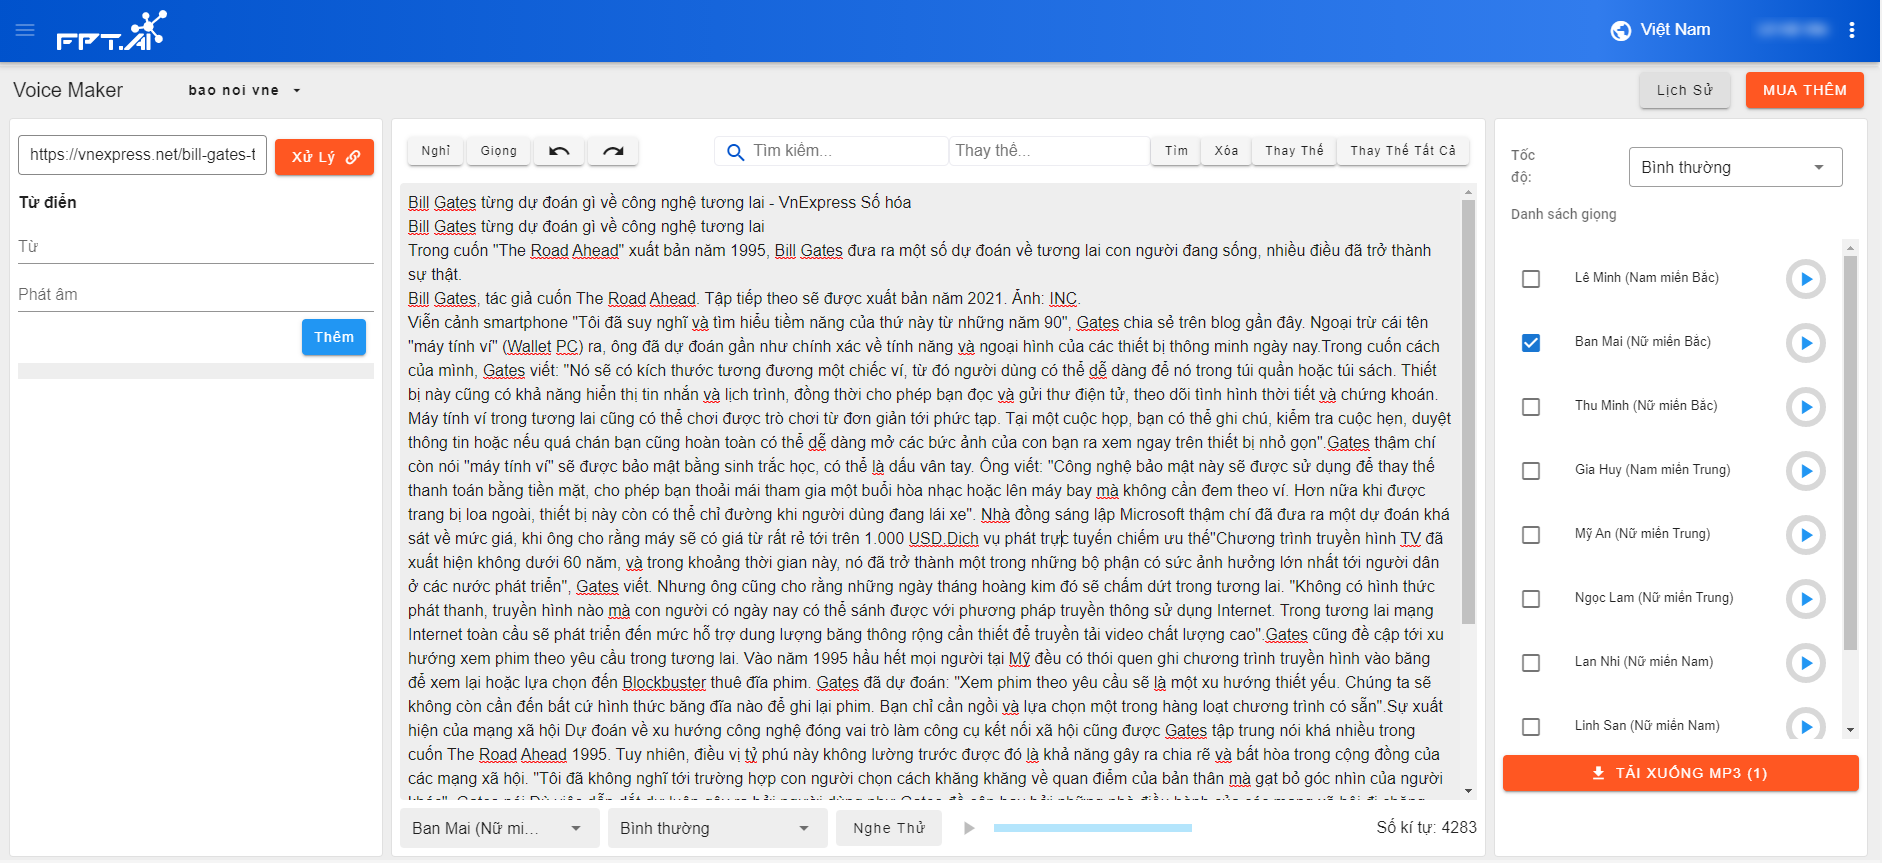Check the Ngọc Lam (Nữ miền Trung) voice
Image resolution: width=1882 pixels, height=863 pixels.
(x=1531, y=599)
